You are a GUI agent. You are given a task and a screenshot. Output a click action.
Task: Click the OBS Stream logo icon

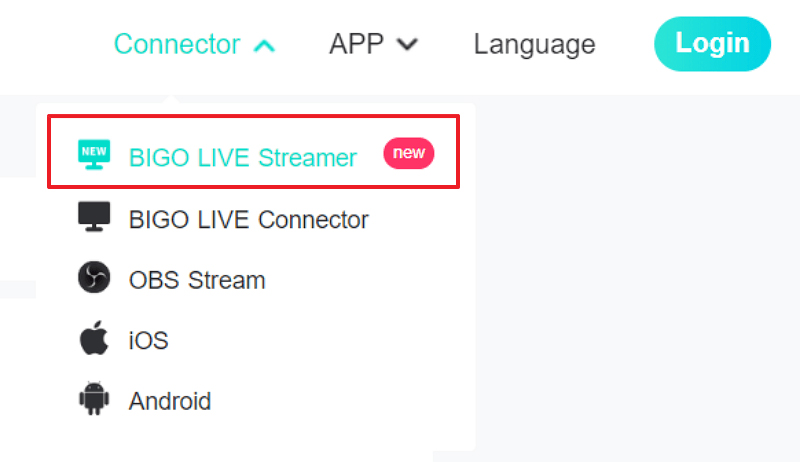[94, 277]
